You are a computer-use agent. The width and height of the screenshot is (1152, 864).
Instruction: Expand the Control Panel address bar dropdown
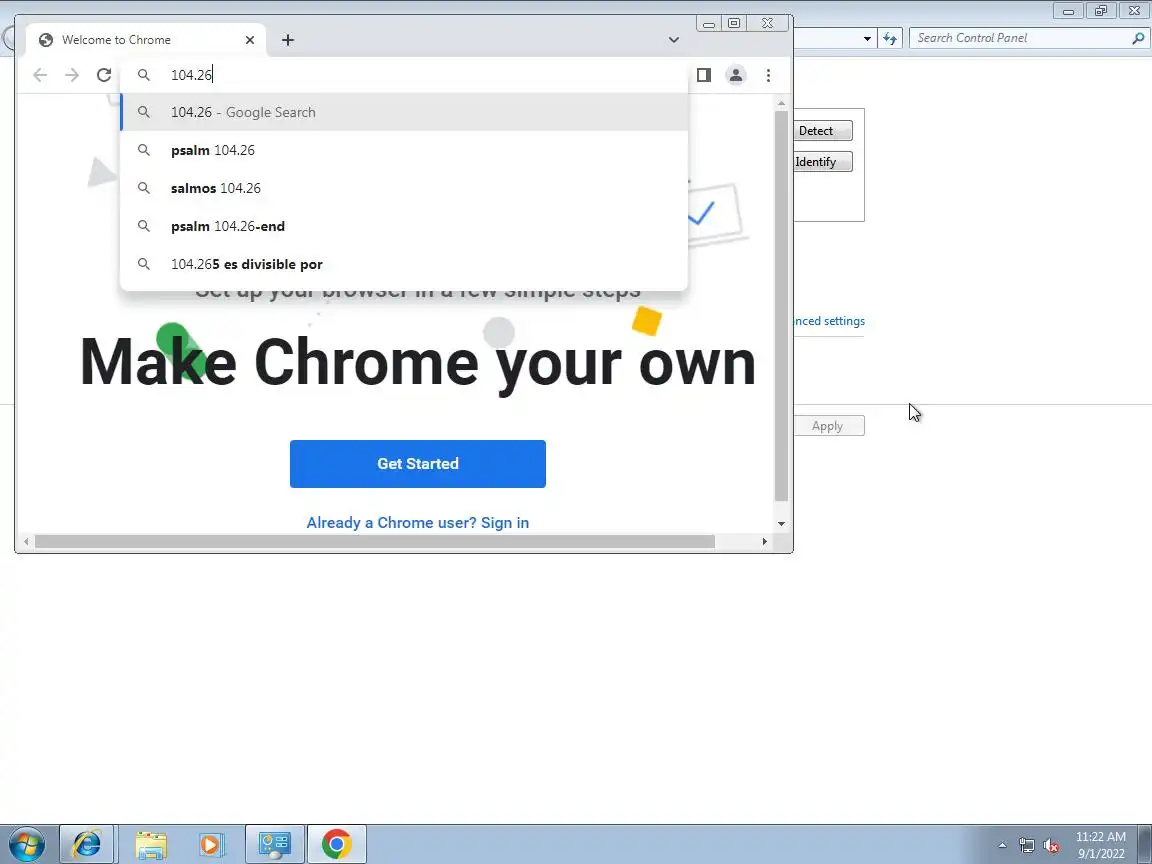pyautogui.click(x=867, y=38)
